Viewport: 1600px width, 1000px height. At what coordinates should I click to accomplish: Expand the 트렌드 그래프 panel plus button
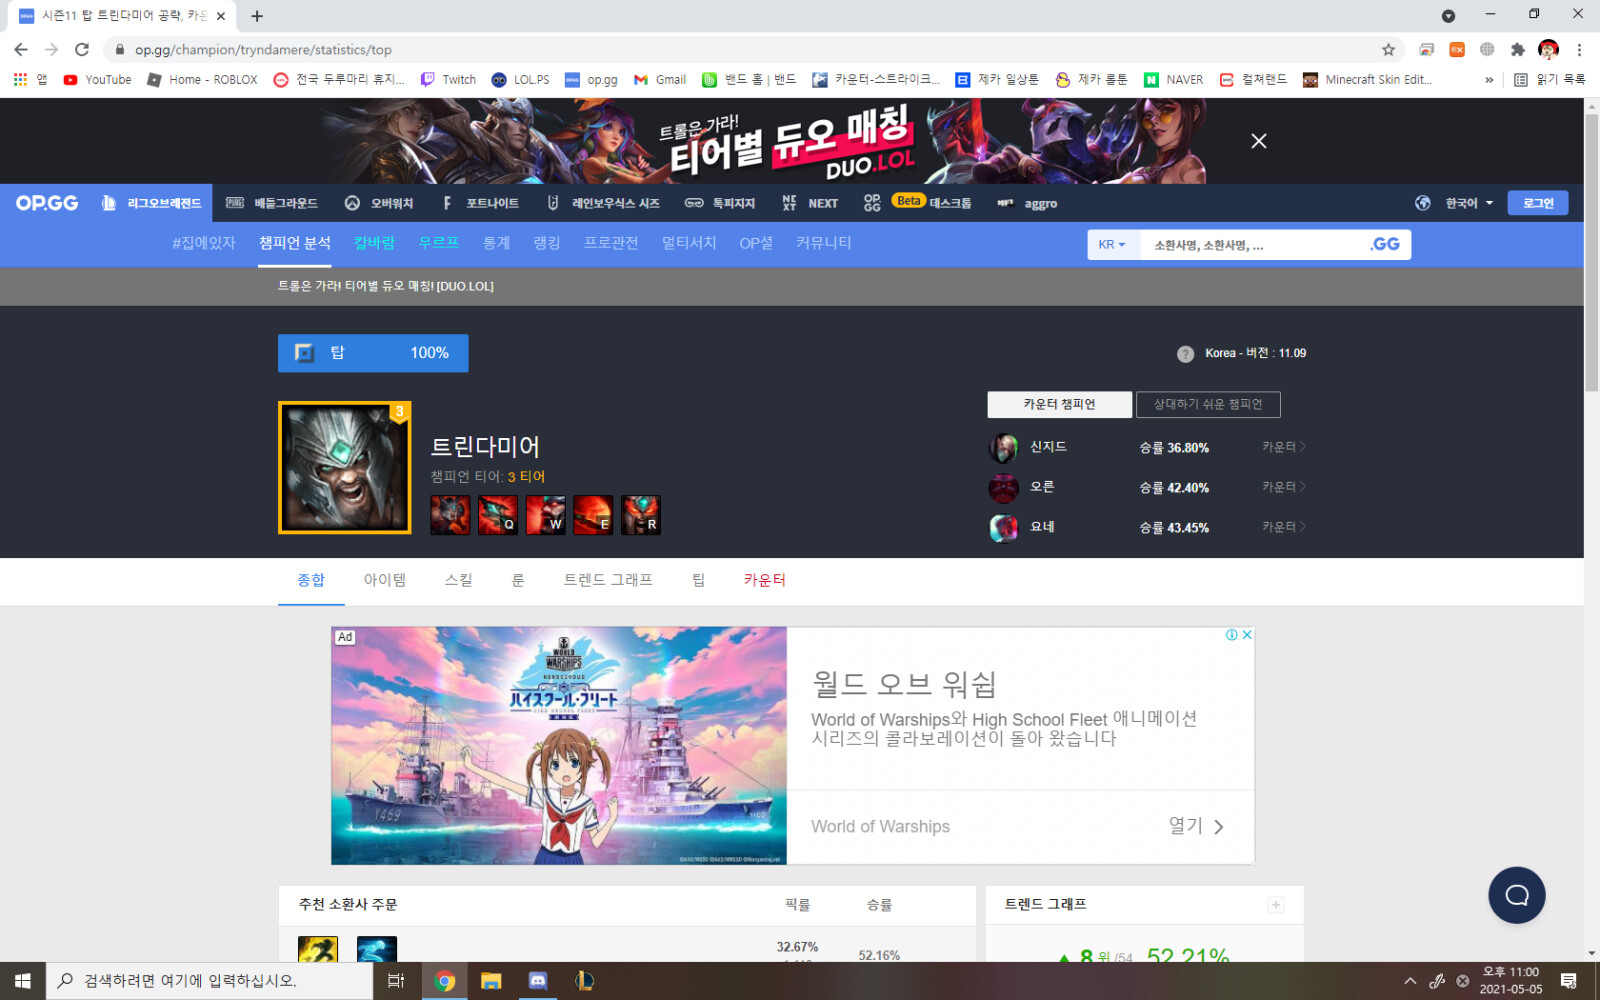click(1276, 905)
